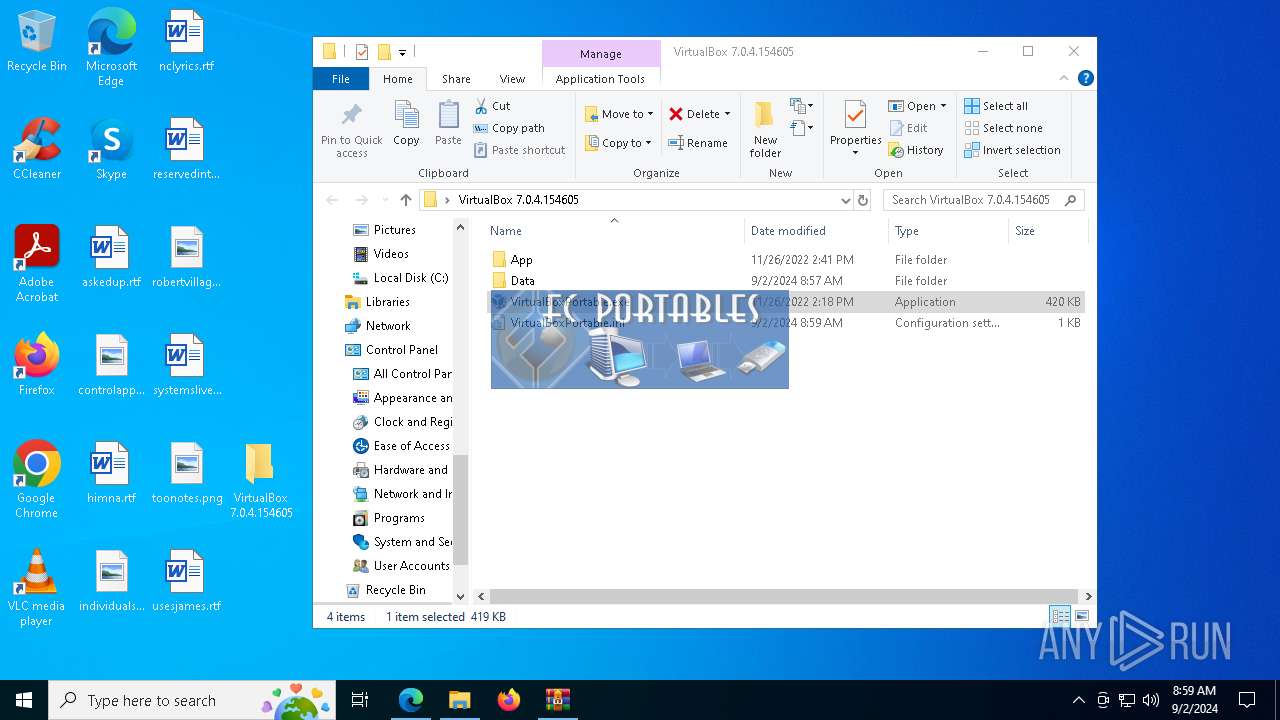The image size is (1280, 720).
Task: Collapse the ribbon with chevron
Action: [1064, 78]
